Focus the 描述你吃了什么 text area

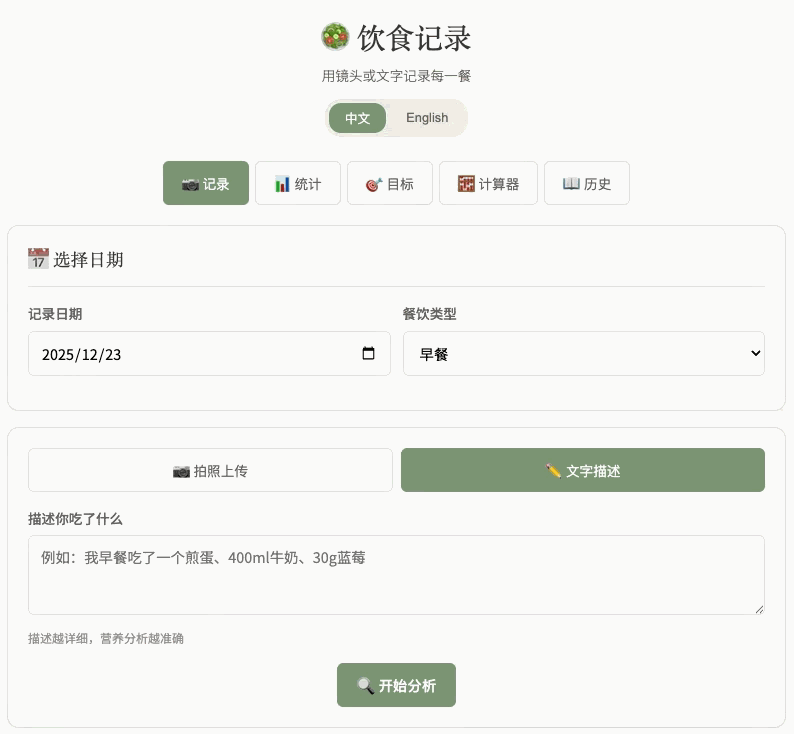pyautogui.click(x=396, y=575)
